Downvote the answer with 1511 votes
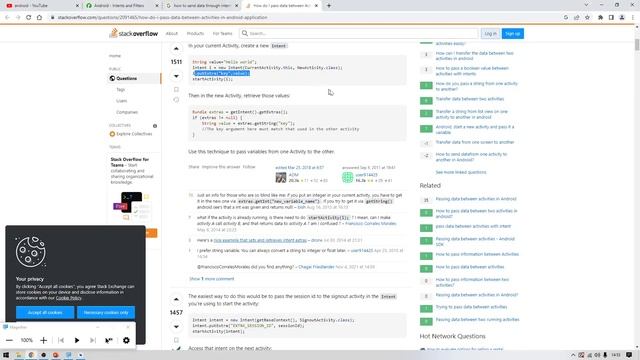This screenshot has height=360, width=640. click(176, 76)
